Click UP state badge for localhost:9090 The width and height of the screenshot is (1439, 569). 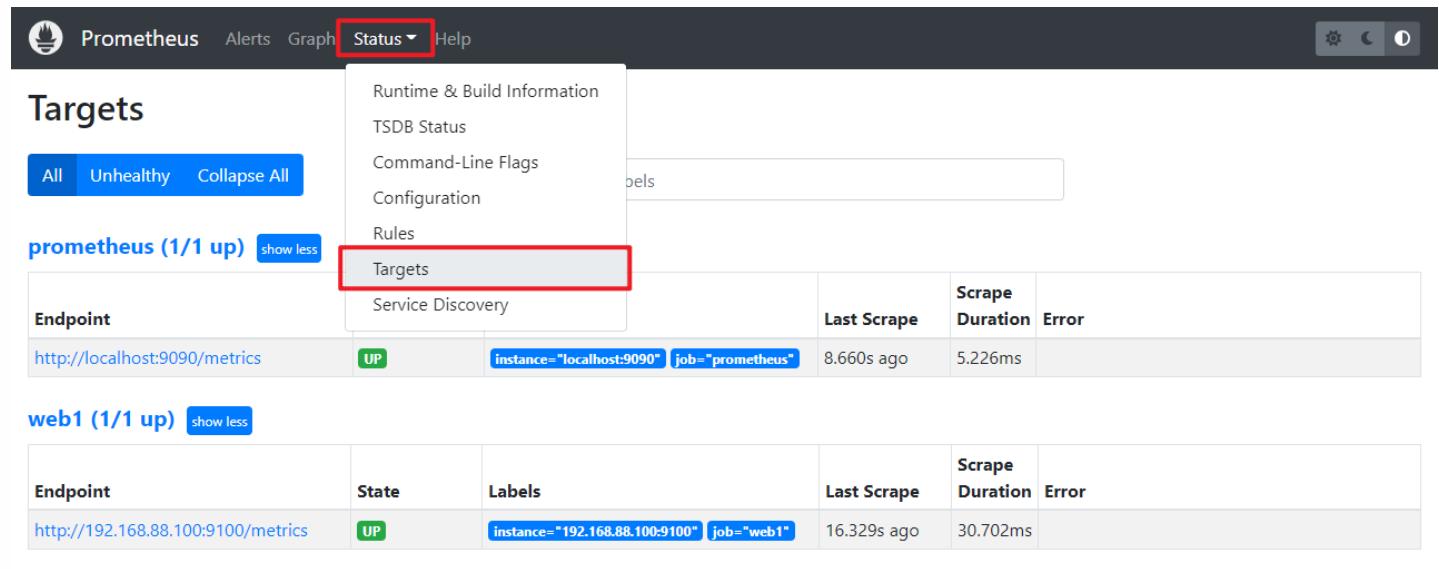pos(371,358)
